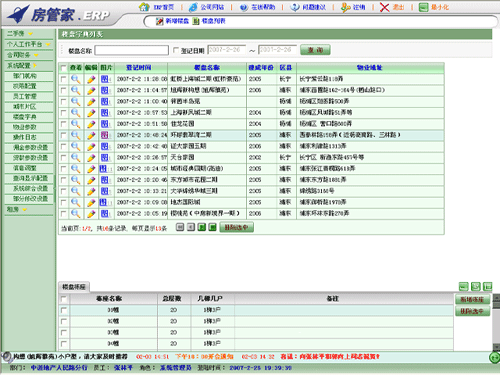The image size is (500, 375).
Task: Click into the 楼盘名称 search field
Action: (x=132, y=50)
